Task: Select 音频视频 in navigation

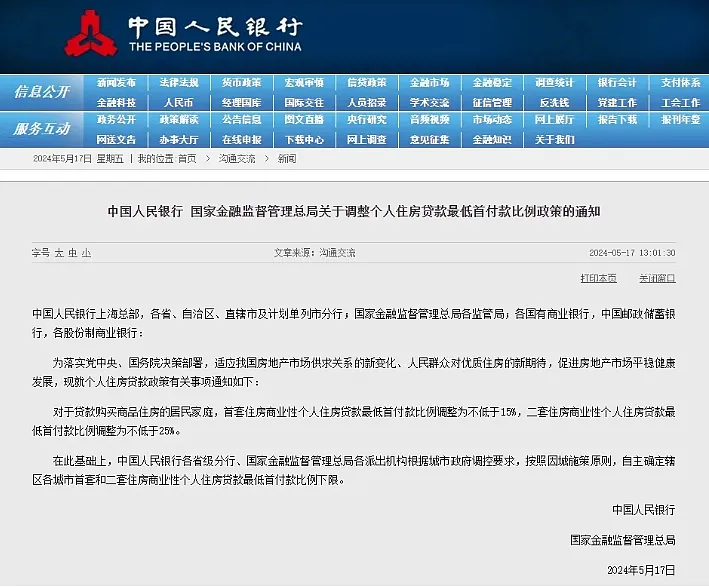Action: (430, 120)
